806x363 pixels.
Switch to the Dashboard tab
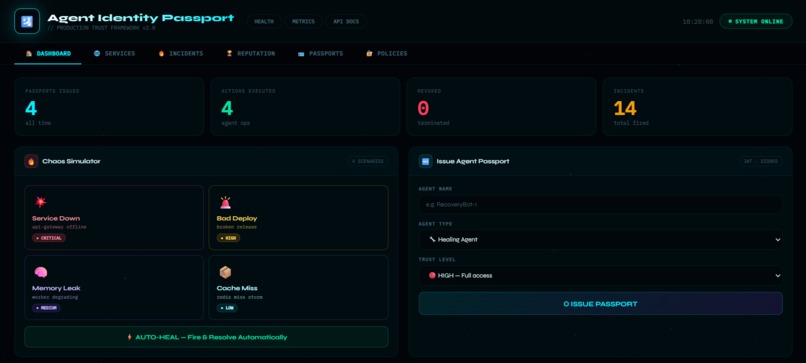click(48, 53)
